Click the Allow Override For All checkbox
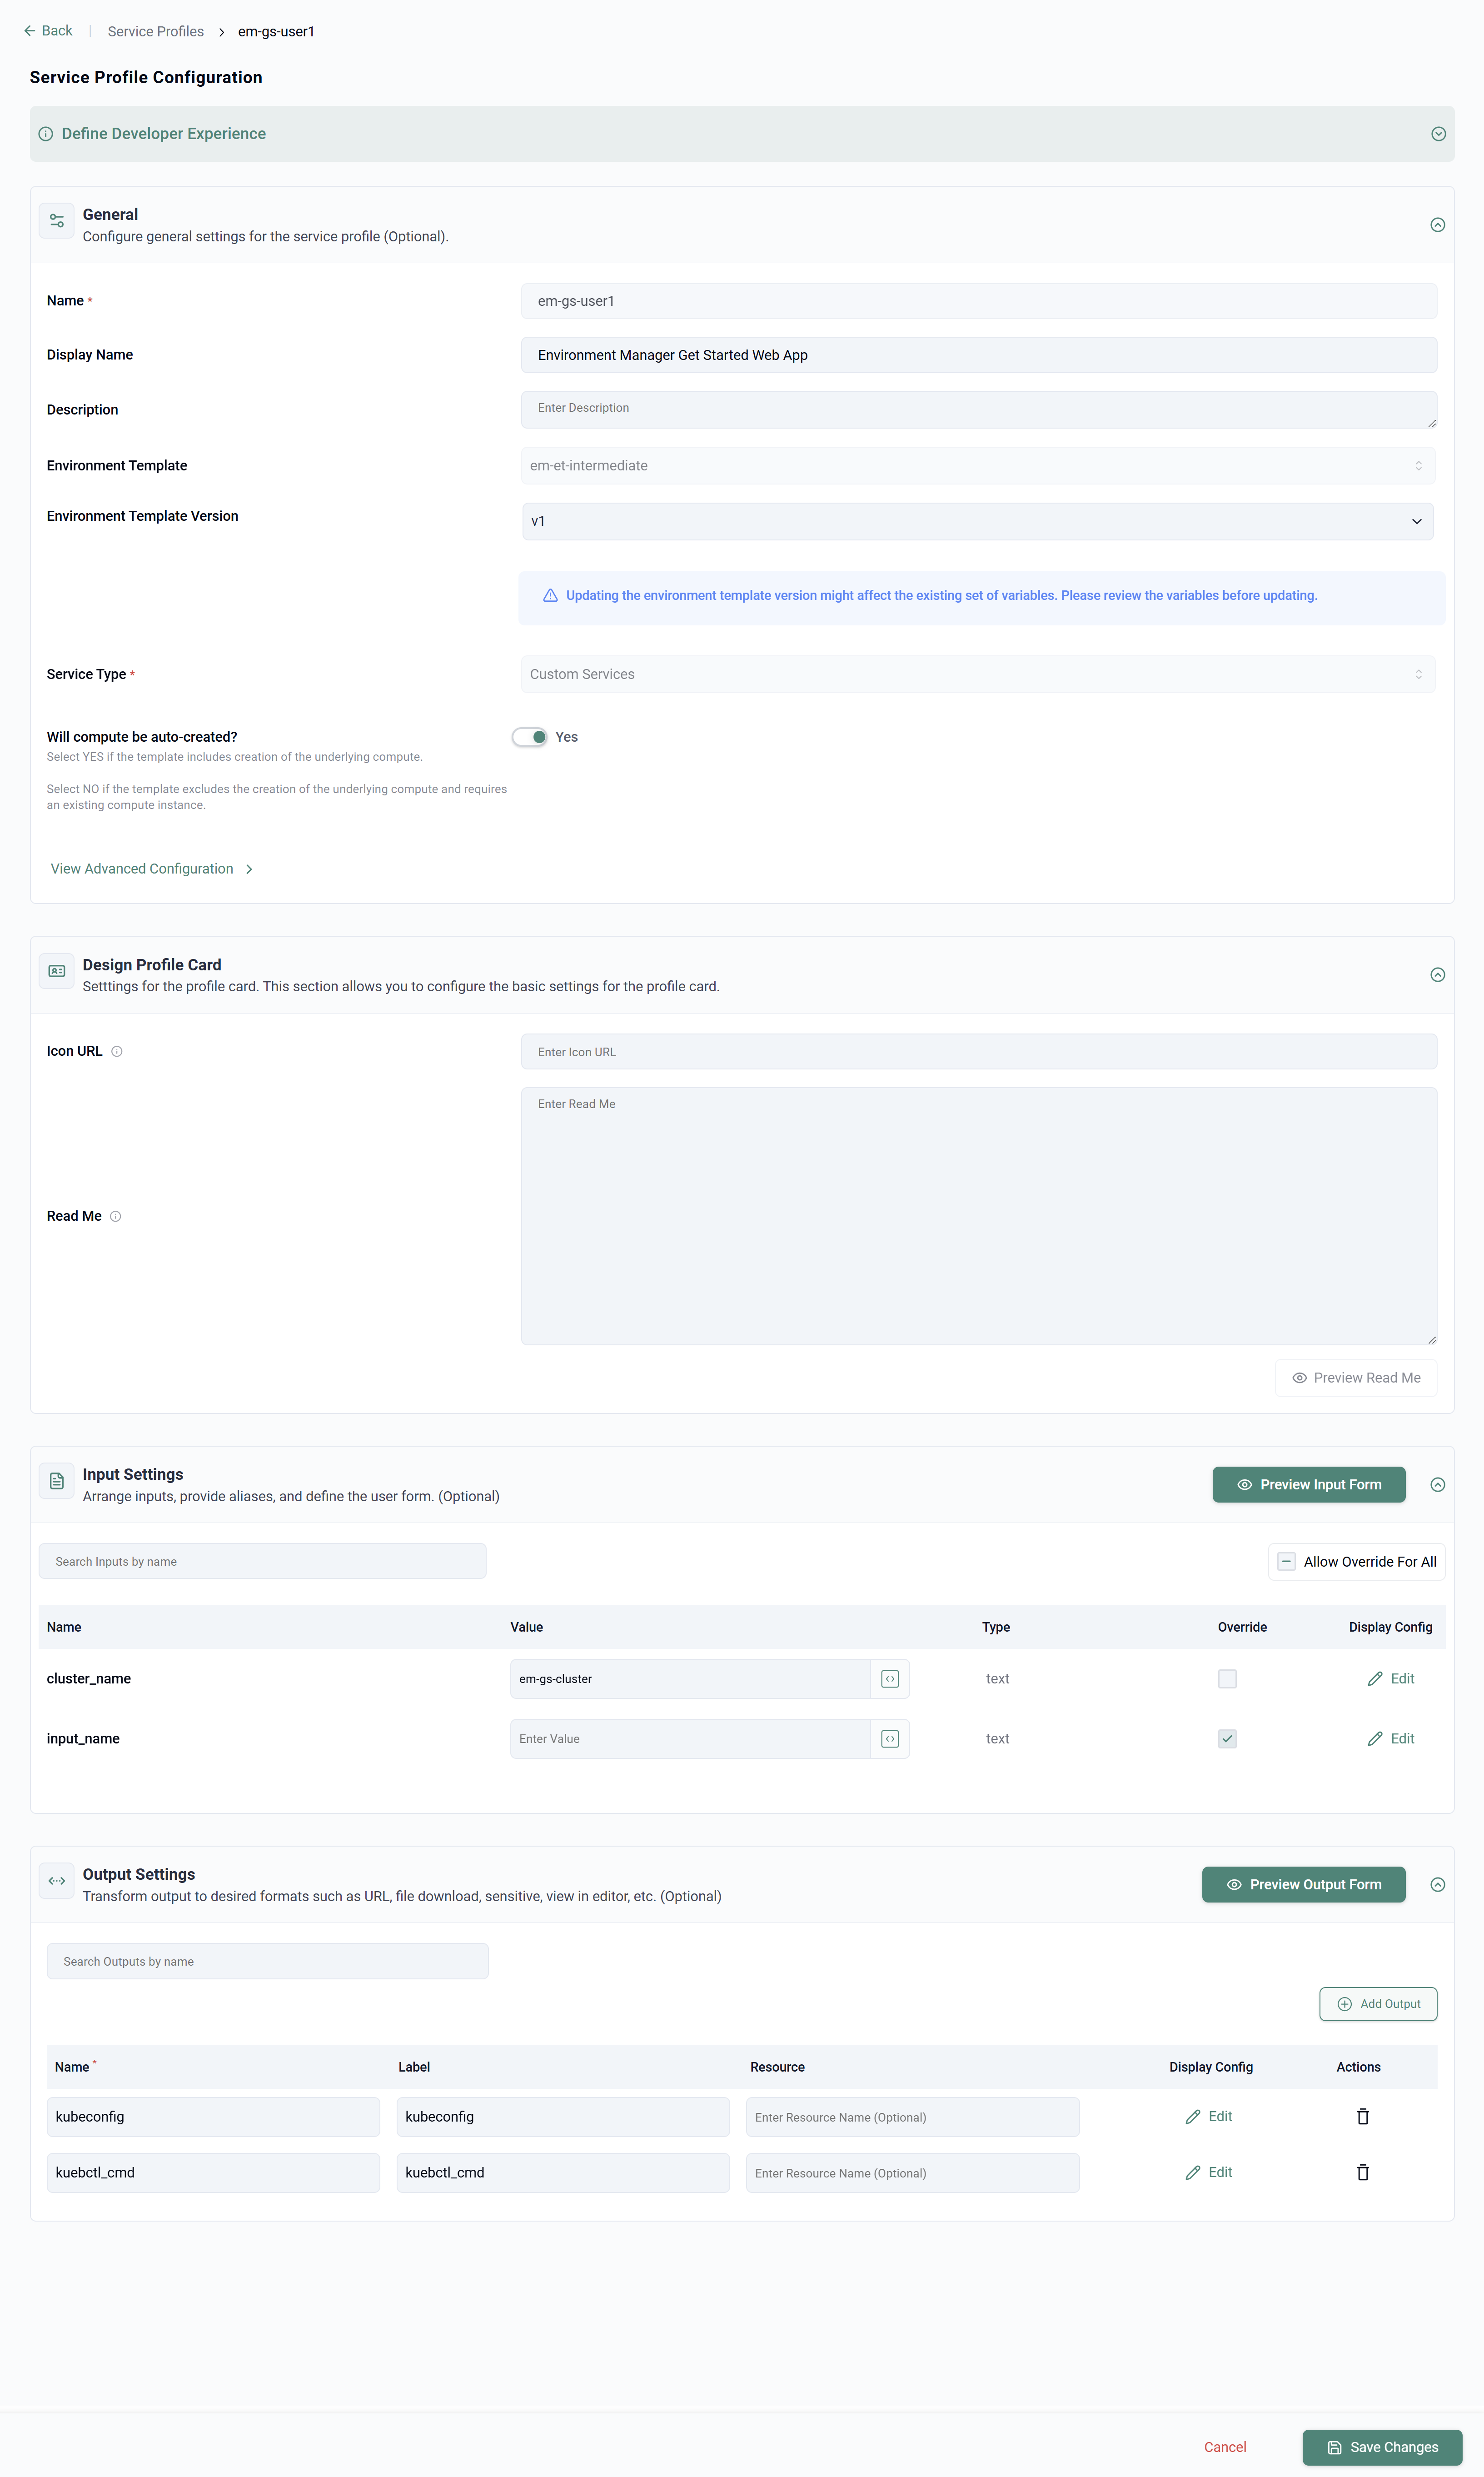This screenshot has height=2477, width=1484. point(1287,1561)
